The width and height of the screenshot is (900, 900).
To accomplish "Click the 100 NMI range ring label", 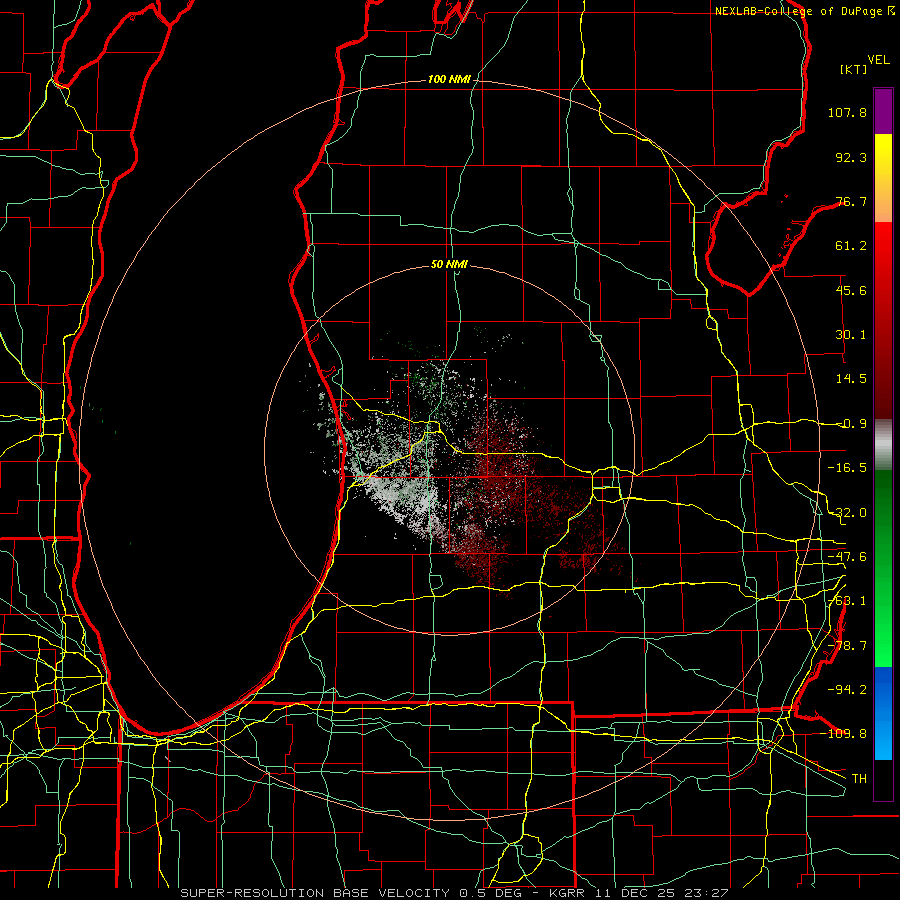I will point(449,79).
